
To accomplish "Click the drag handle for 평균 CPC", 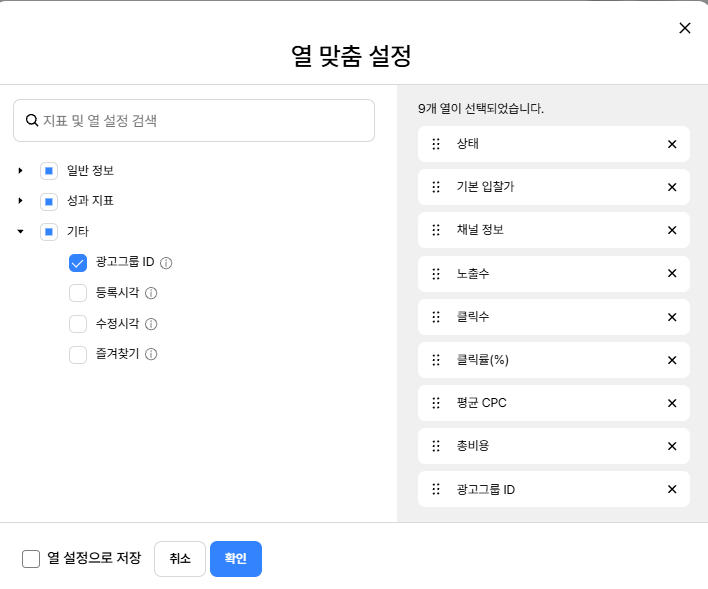I will click(436, 403).
